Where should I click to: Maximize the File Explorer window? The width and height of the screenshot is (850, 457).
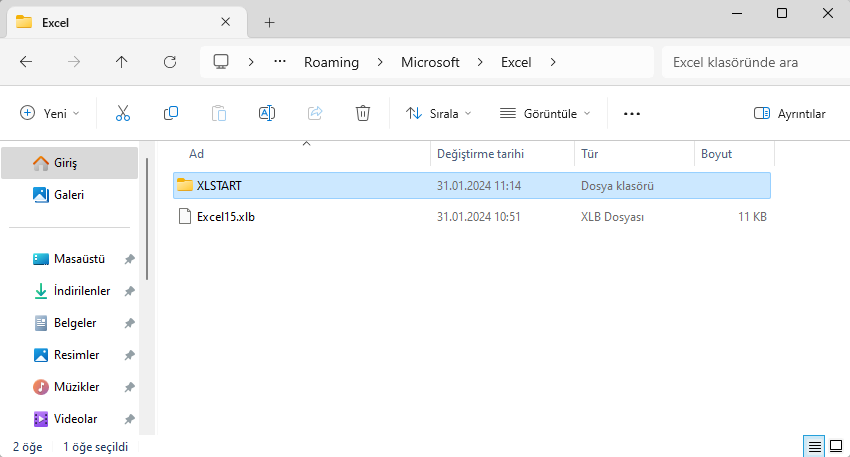[782, 13]
